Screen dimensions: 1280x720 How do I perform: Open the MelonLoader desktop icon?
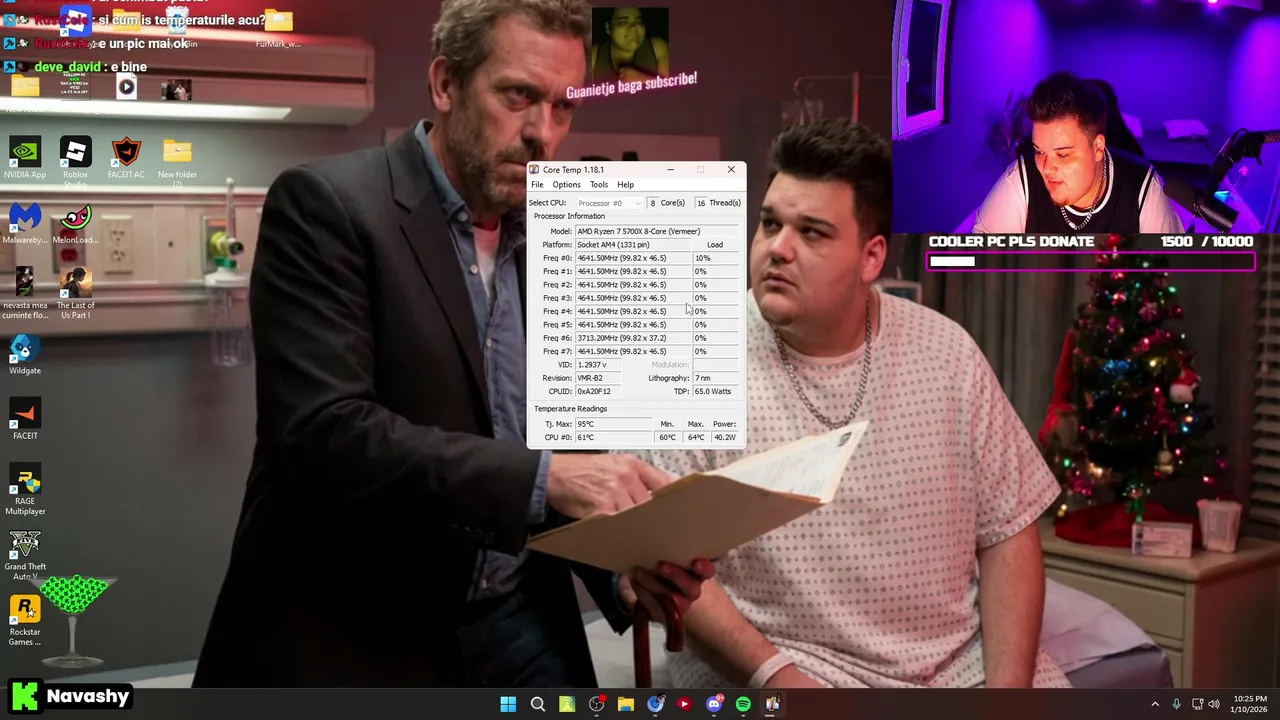point(75,223)
